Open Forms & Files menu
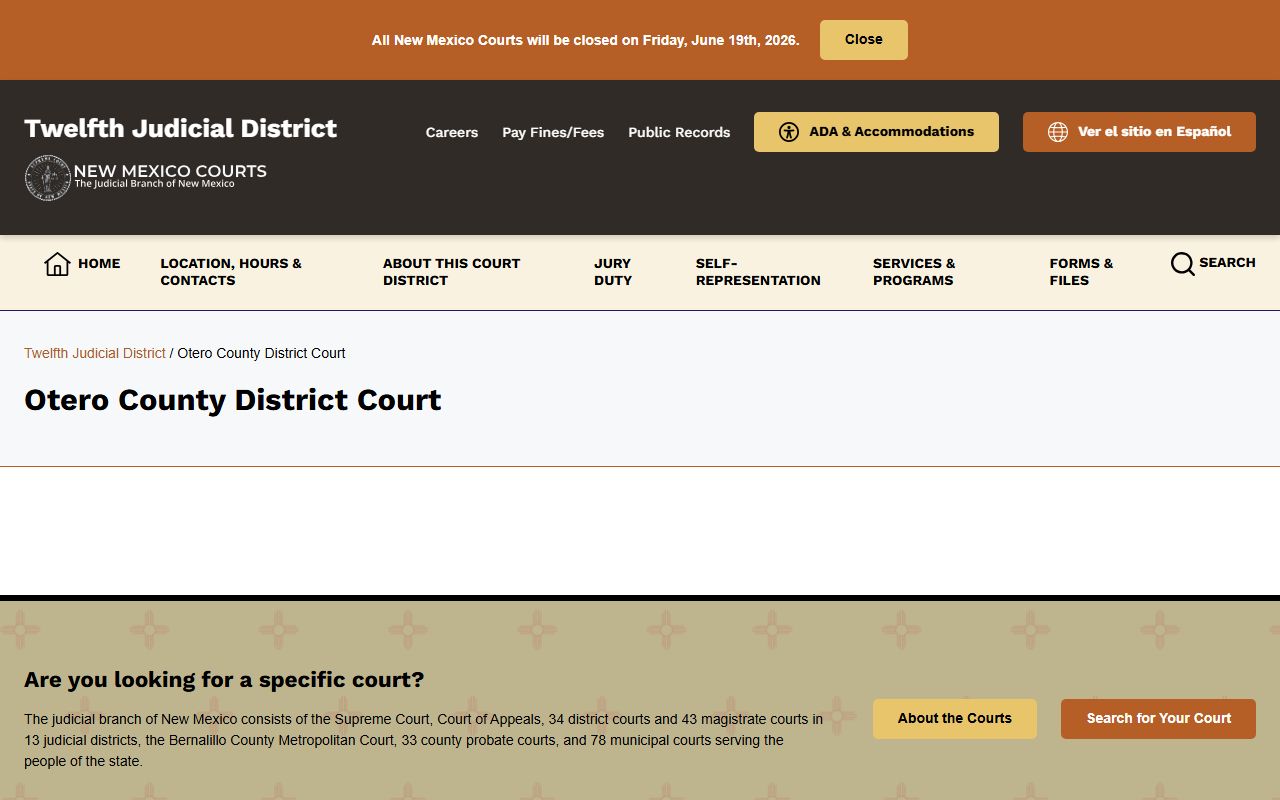1280x800 pixels. [1081, 272]
